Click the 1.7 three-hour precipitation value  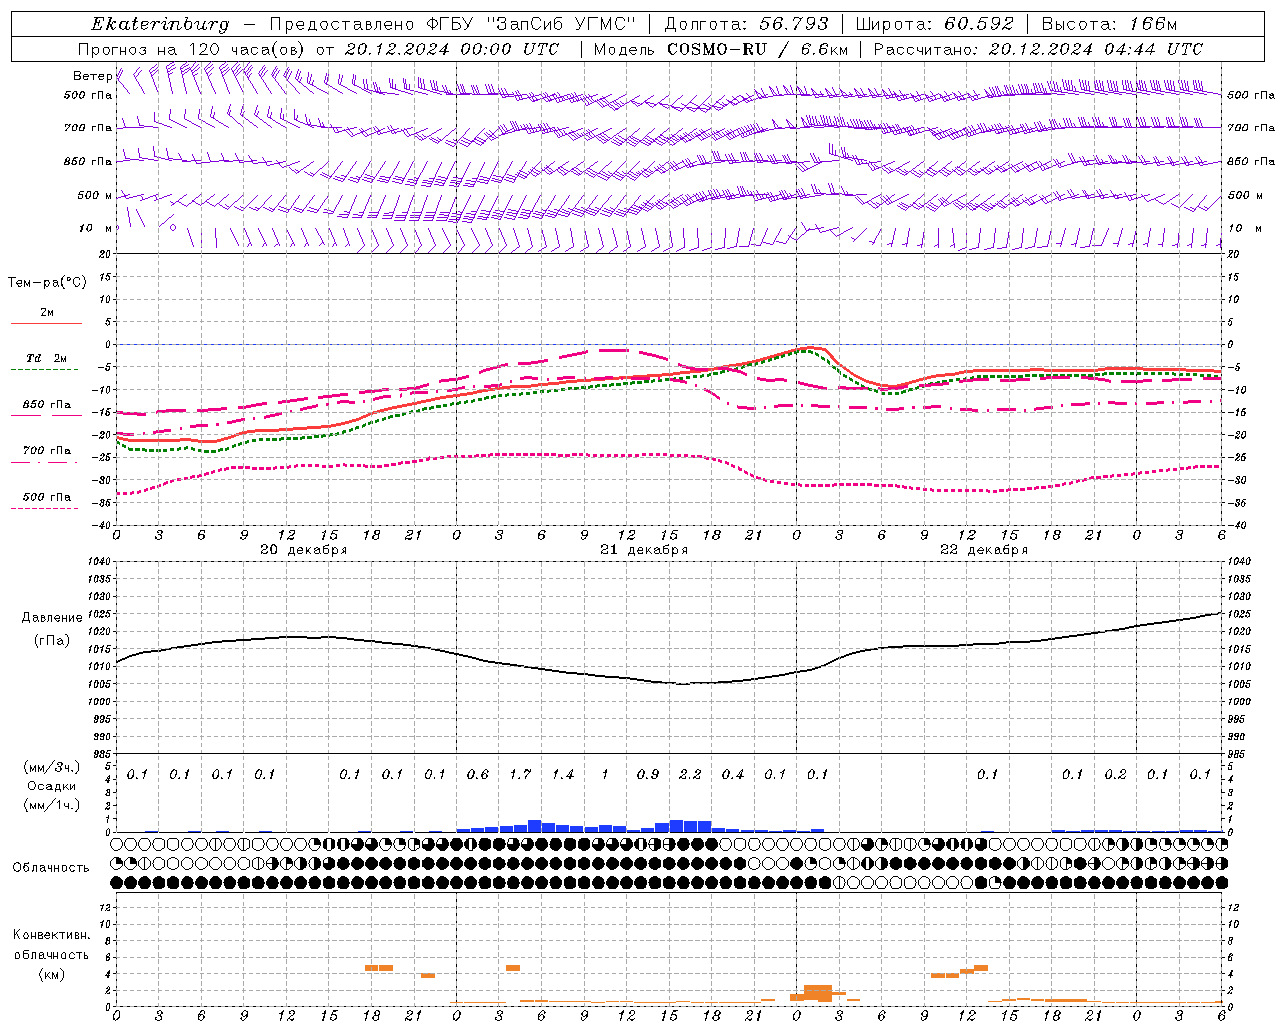coord(520,775)
